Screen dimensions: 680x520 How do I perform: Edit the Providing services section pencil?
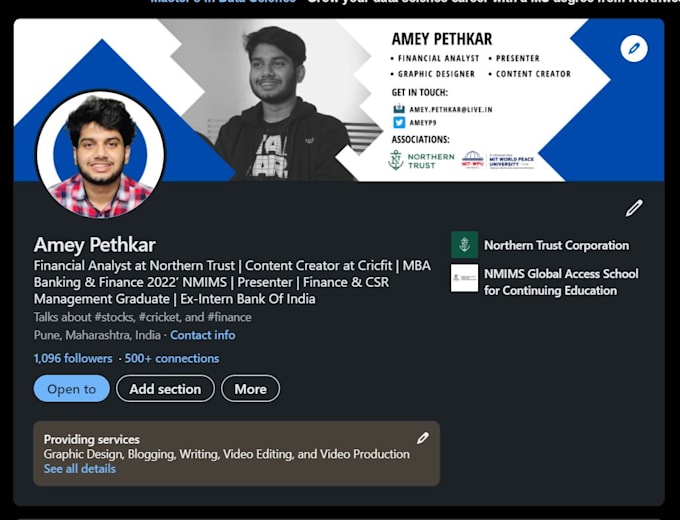point(423,438)
